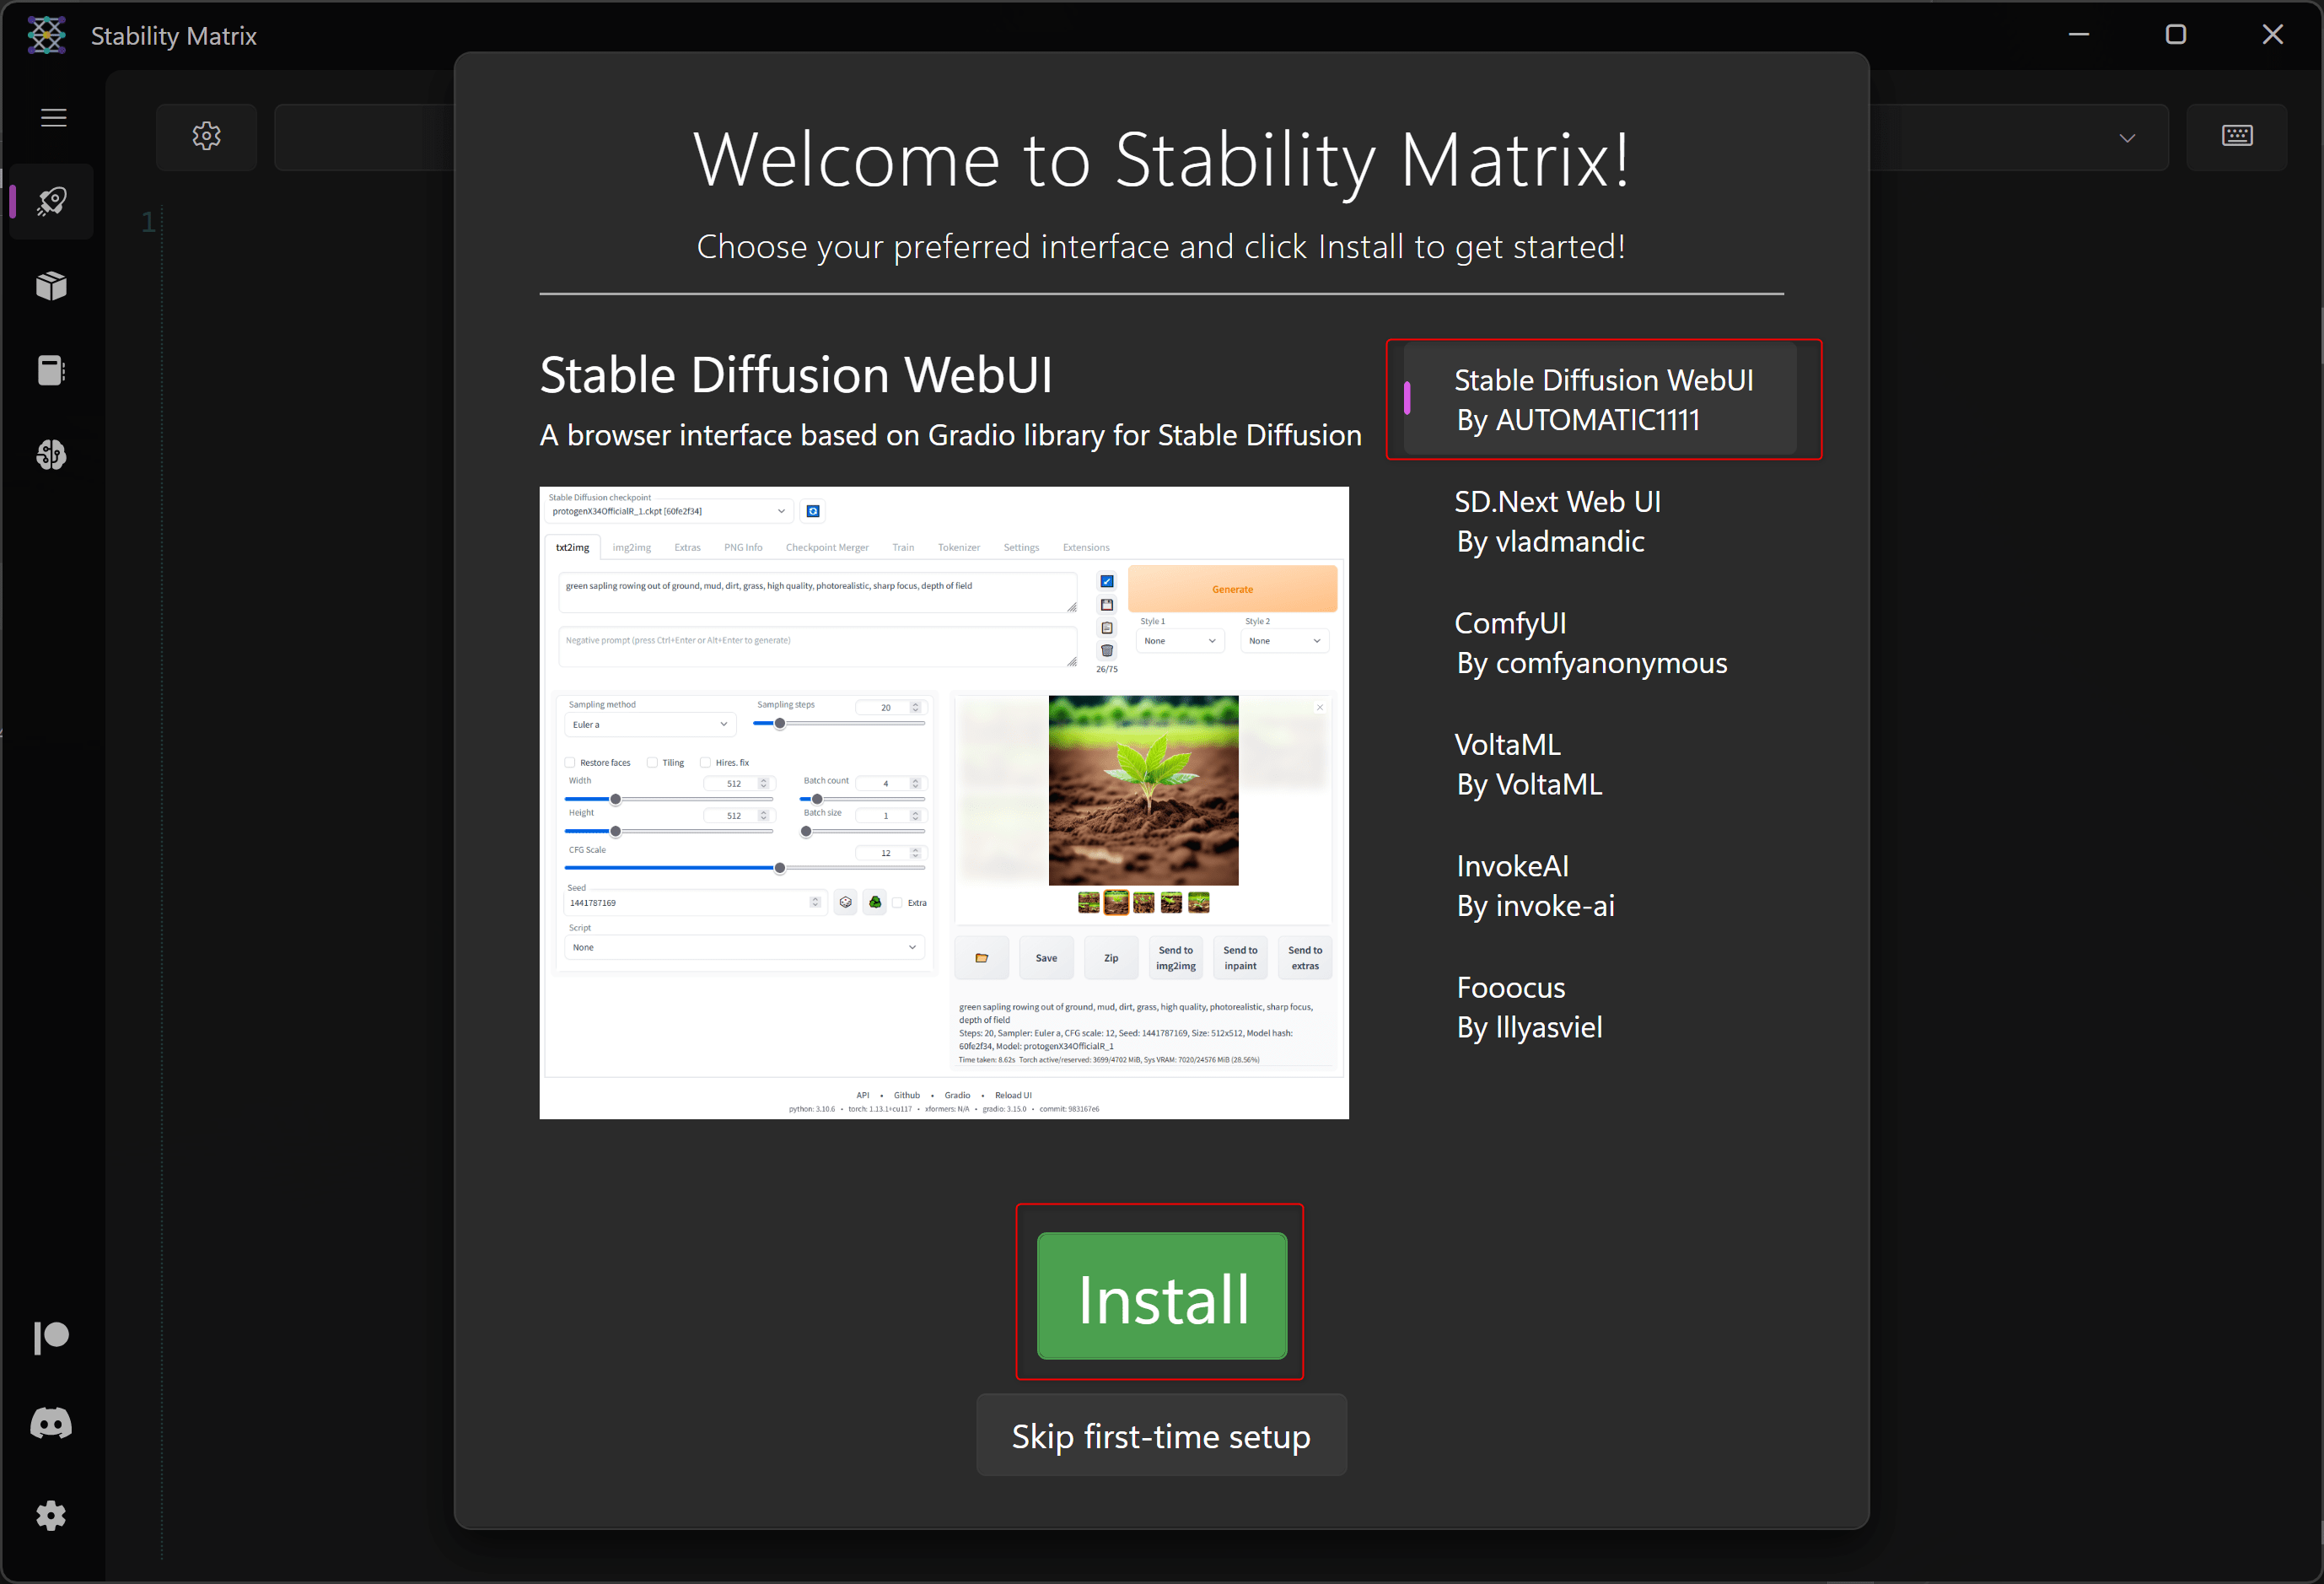
Task: Click Skip first-time setup
Action: click(x=1160, y=1436)
